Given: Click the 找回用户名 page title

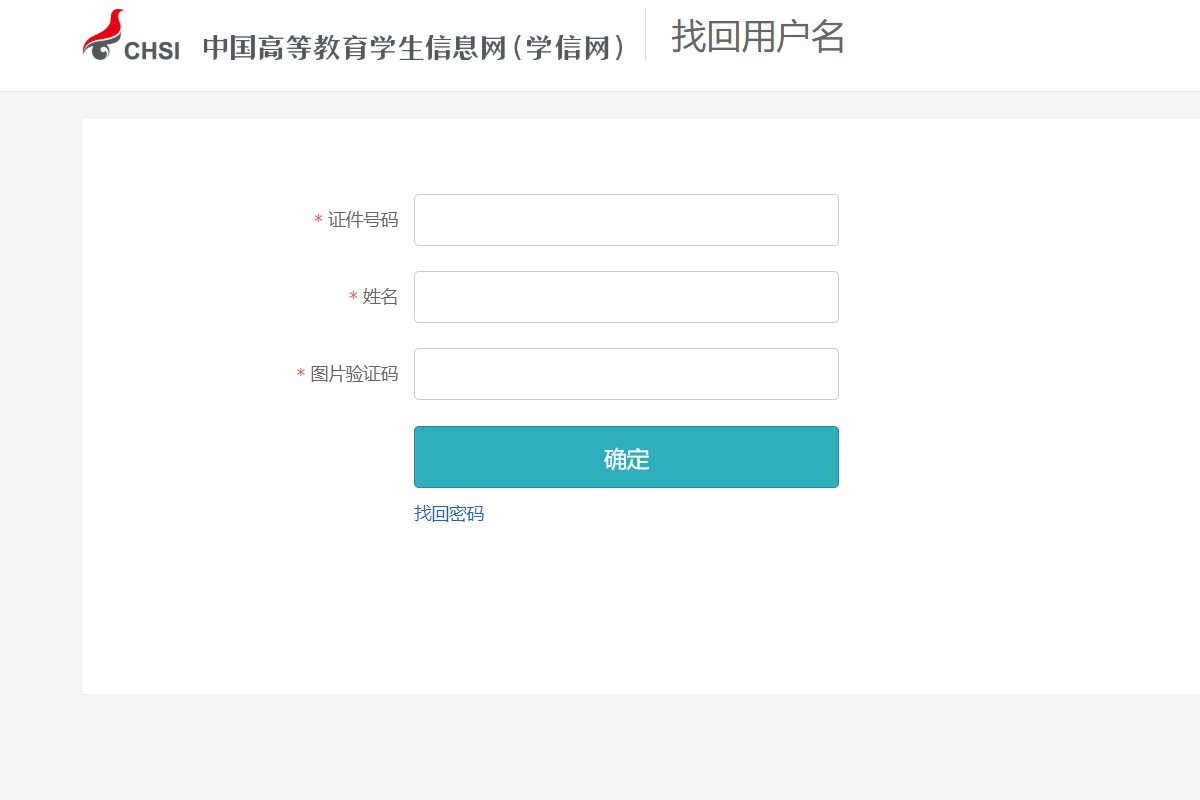Looking at the screenshot, I should click(x=755, y=40).
